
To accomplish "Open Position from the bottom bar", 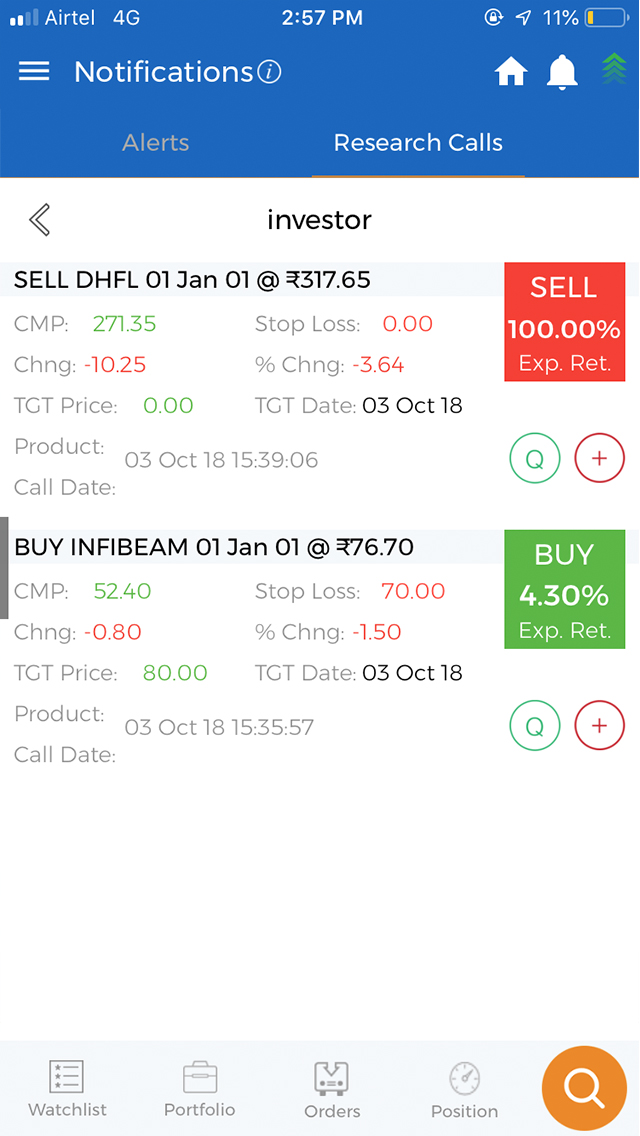I will 464,1089.
